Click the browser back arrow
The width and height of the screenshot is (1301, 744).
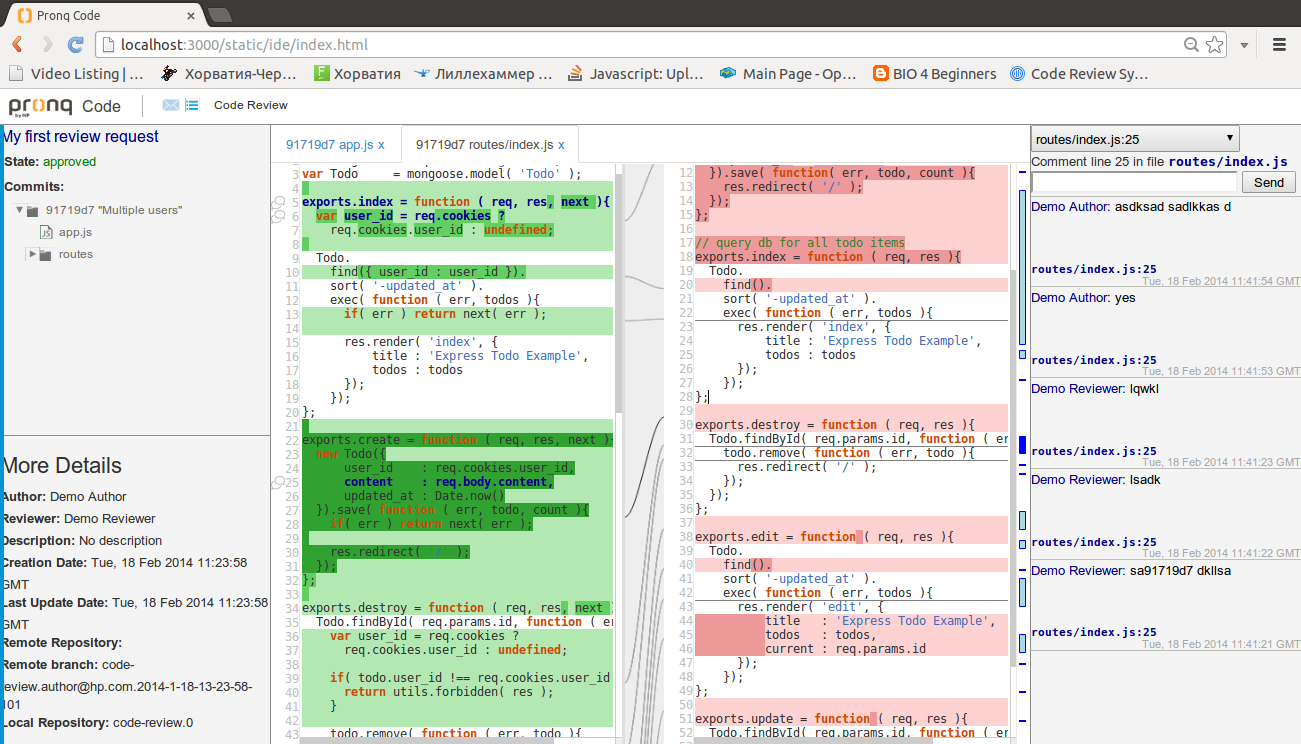tap(18, 45)
